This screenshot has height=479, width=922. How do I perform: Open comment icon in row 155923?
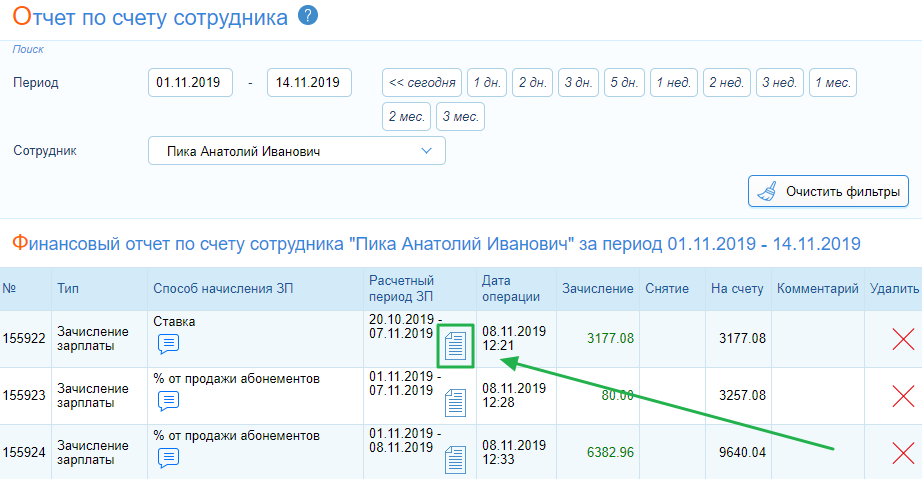pyautogui.click(x=168, y=401)
